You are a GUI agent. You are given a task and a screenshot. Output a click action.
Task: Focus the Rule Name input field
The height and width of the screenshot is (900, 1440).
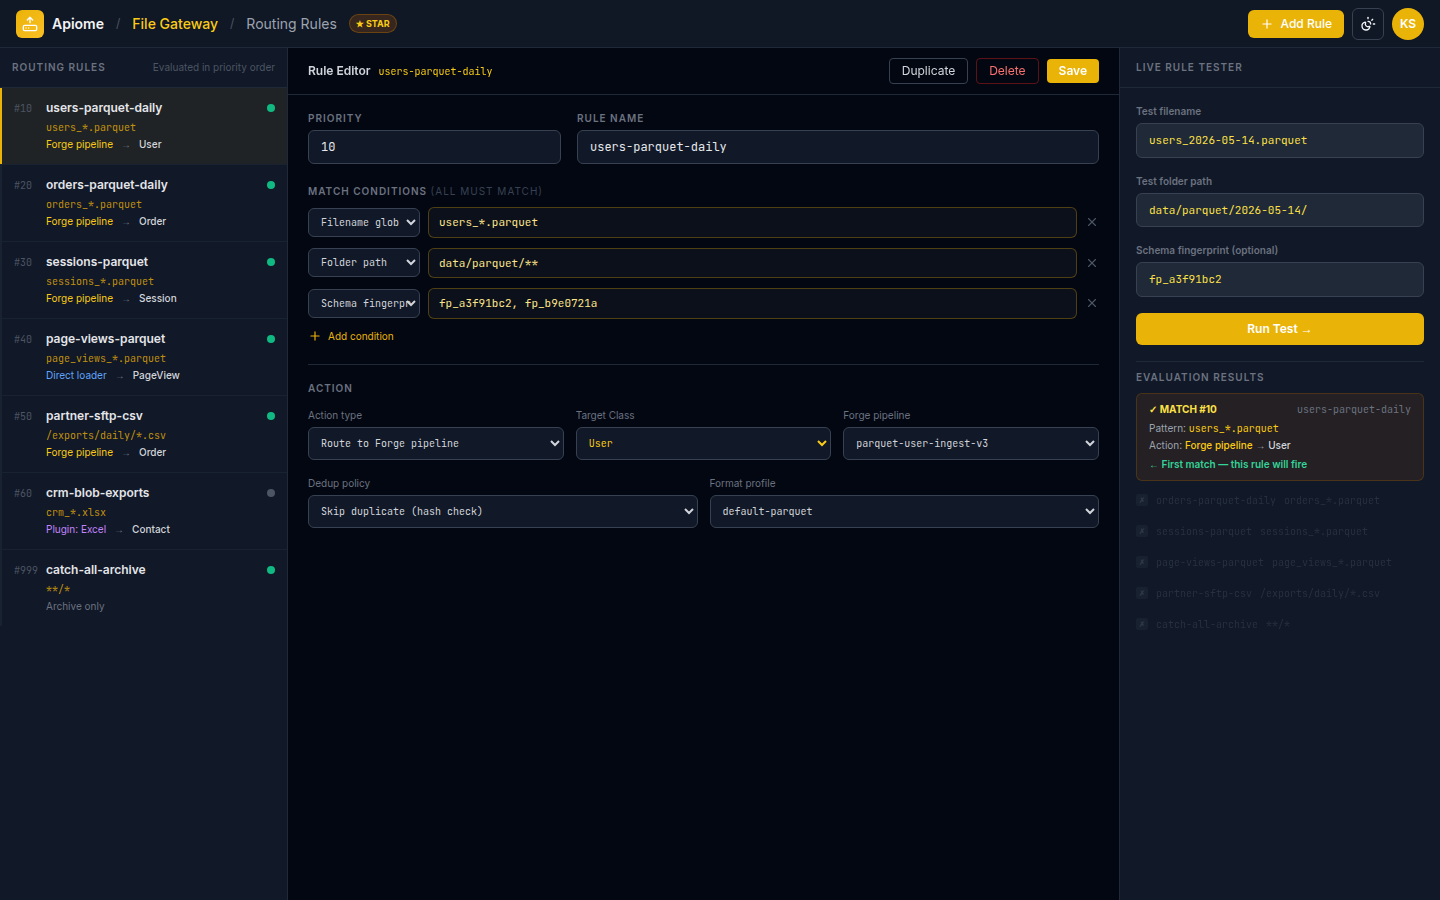point(838,147)
